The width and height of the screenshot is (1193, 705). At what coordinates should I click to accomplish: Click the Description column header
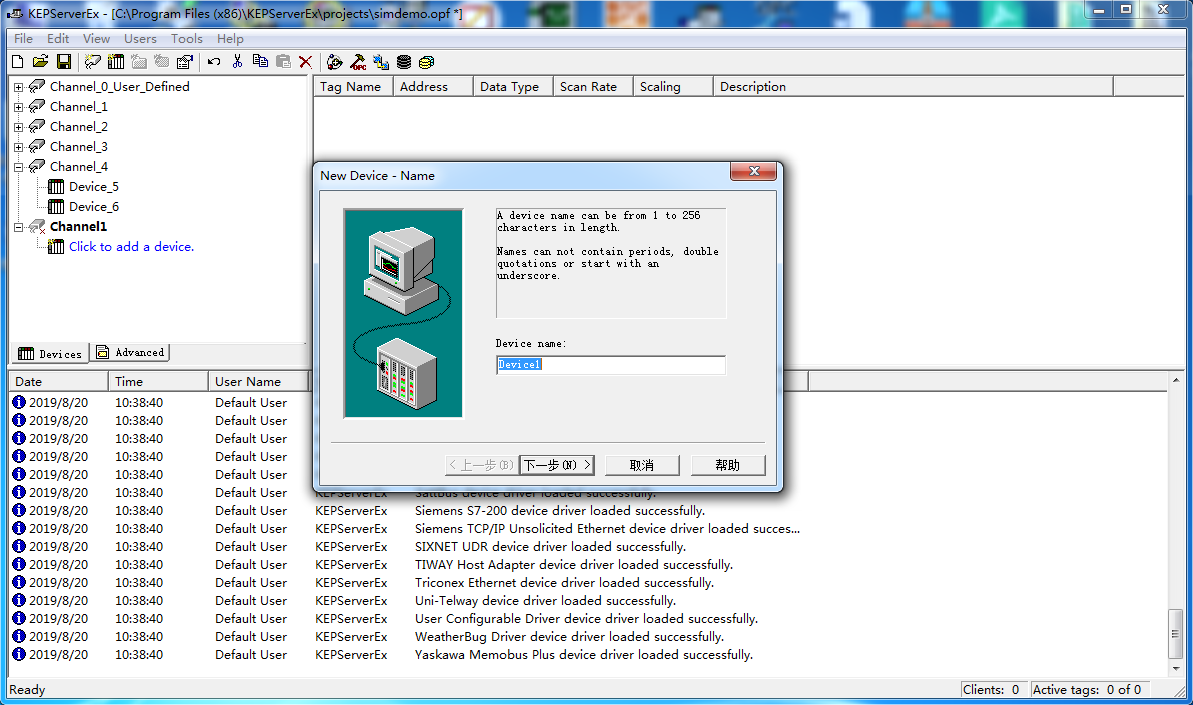tap(913, 87)
